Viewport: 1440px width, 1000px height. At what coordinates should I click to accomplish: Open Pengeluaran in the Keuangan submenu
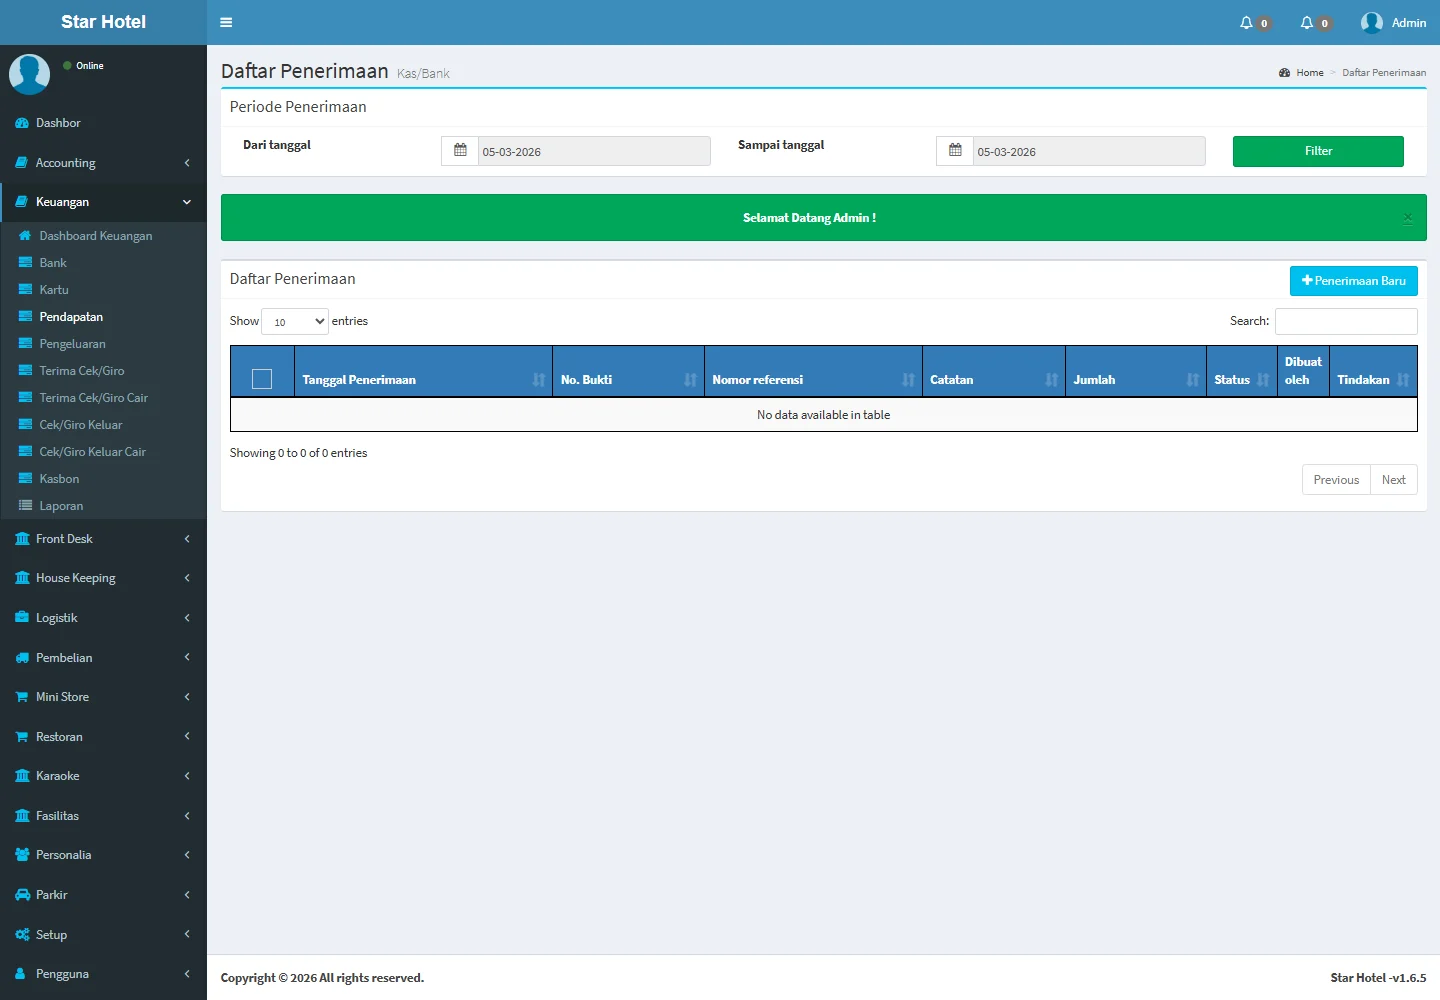tap(72, 344)
